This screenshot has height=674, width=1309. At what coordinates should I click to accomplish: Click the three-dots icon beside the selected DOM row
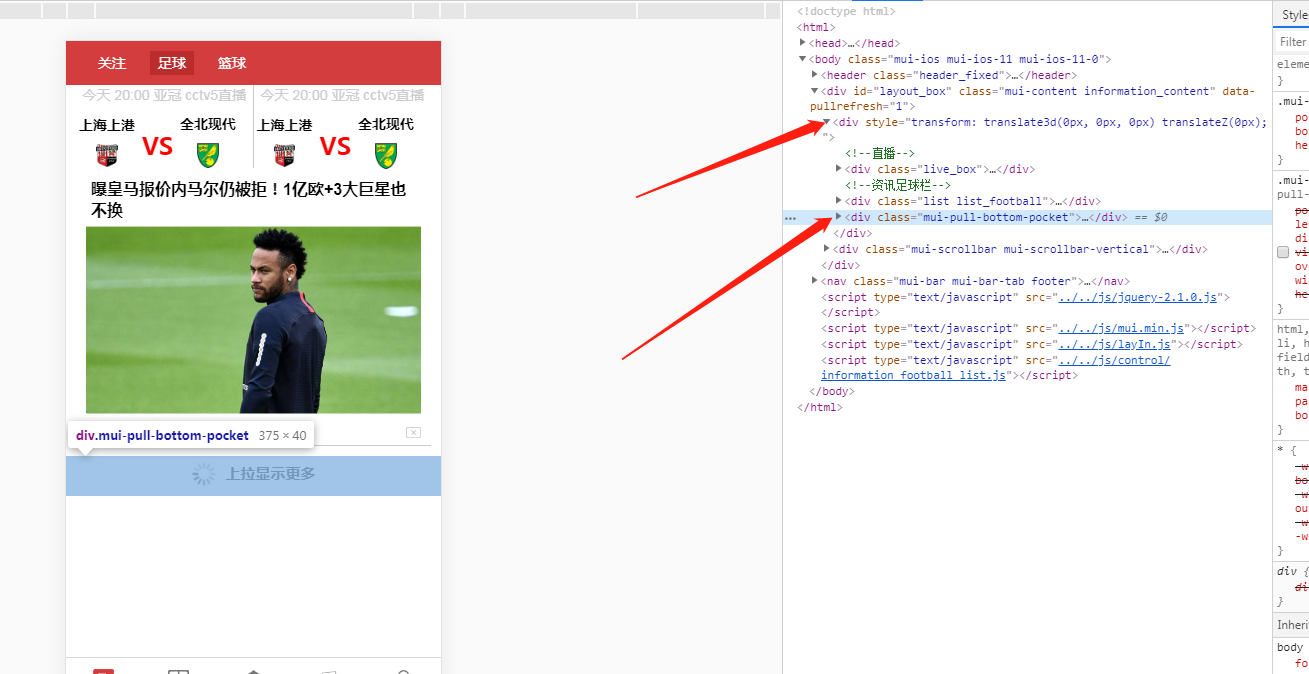click(x=790, y=217)
